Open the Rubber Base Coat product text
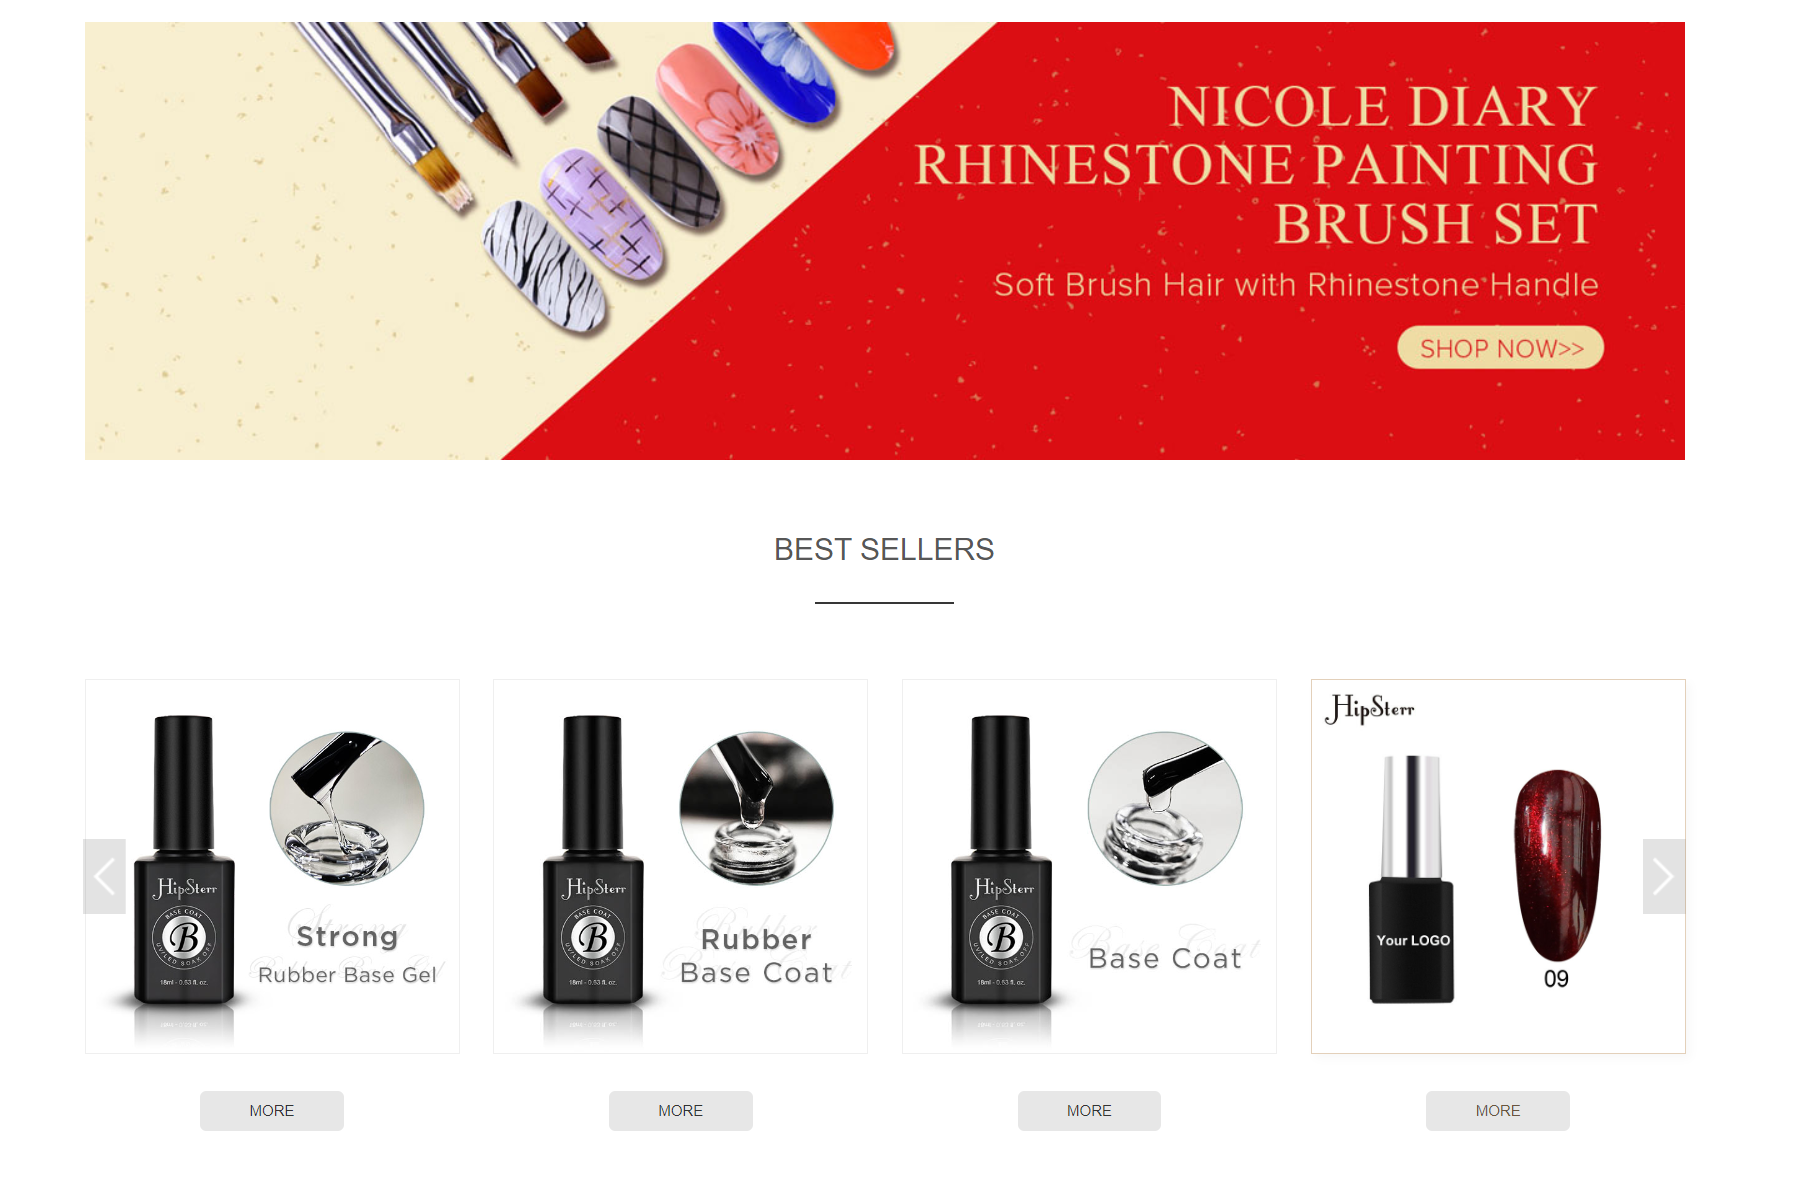 [x=756, y=956]
